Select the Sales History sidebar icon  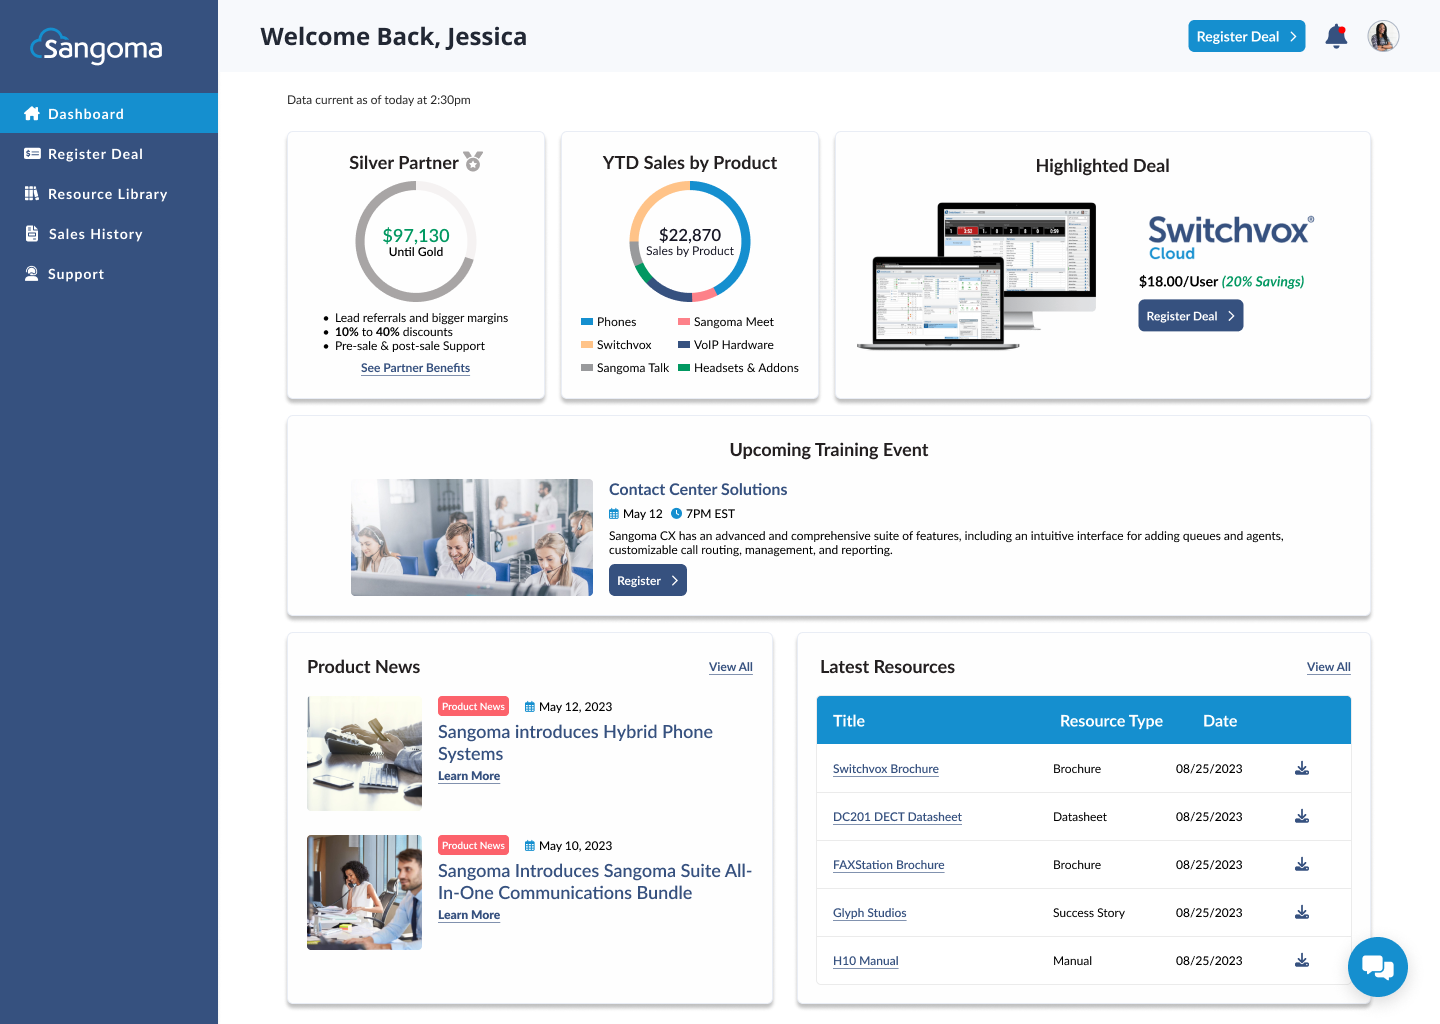tap(33, 233)
